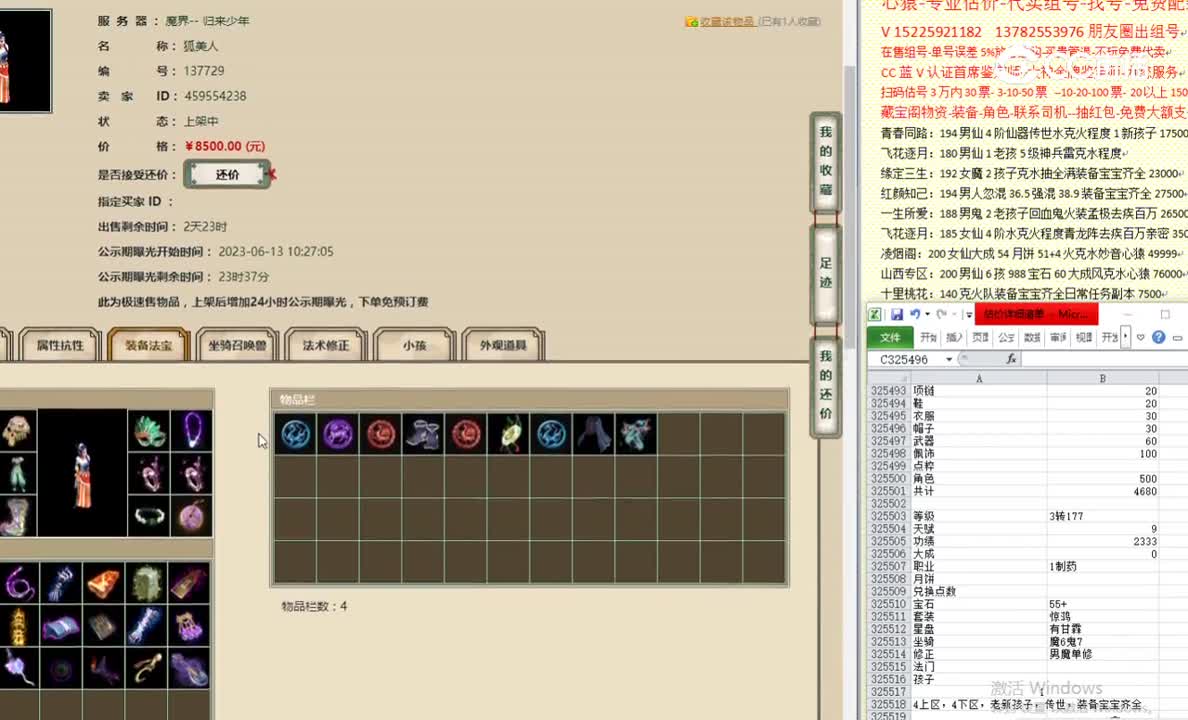Screen dimensions: 1188x720
Task: Select the cloak item icon in the item bar
Action: tap(596, 433)
